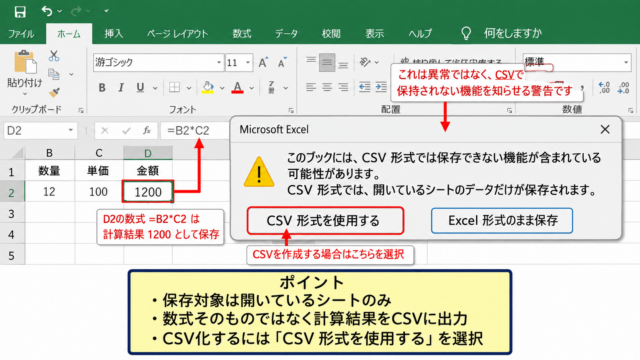Image resolution: width=640 pixels, height=360 pixels.
Task: Click the increase indent icon
Action: coord(381,87)
